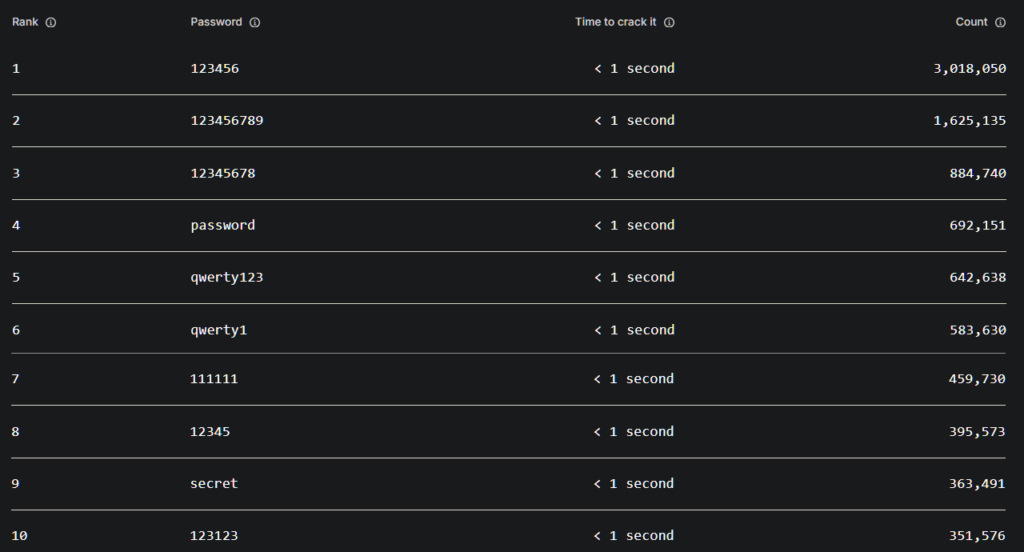Image resolution: width=1024 pixels, height=552 pixels.
Task: Click the 12345678 password cell
Action: [223, 173]
